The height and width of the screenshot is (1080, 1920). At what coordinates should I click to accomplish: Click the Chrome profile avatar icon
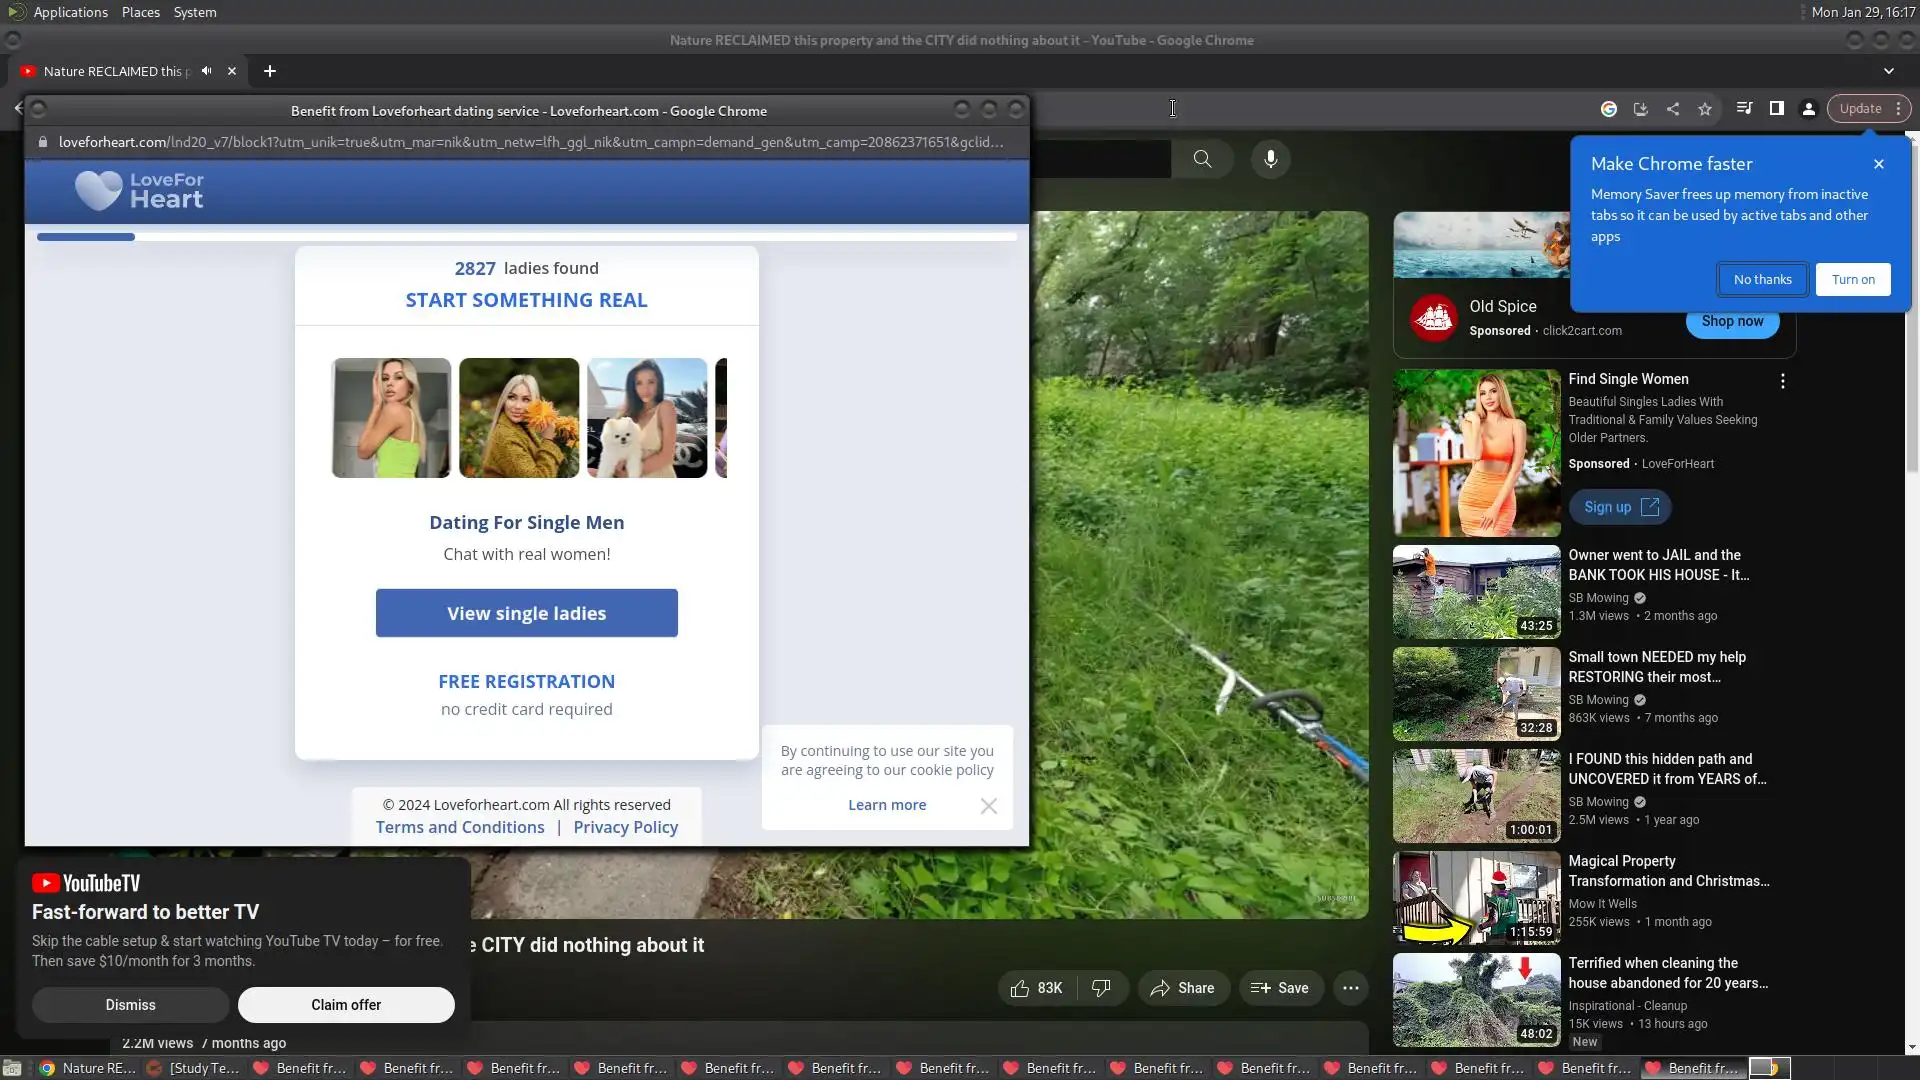click(x=1809, y=109)
